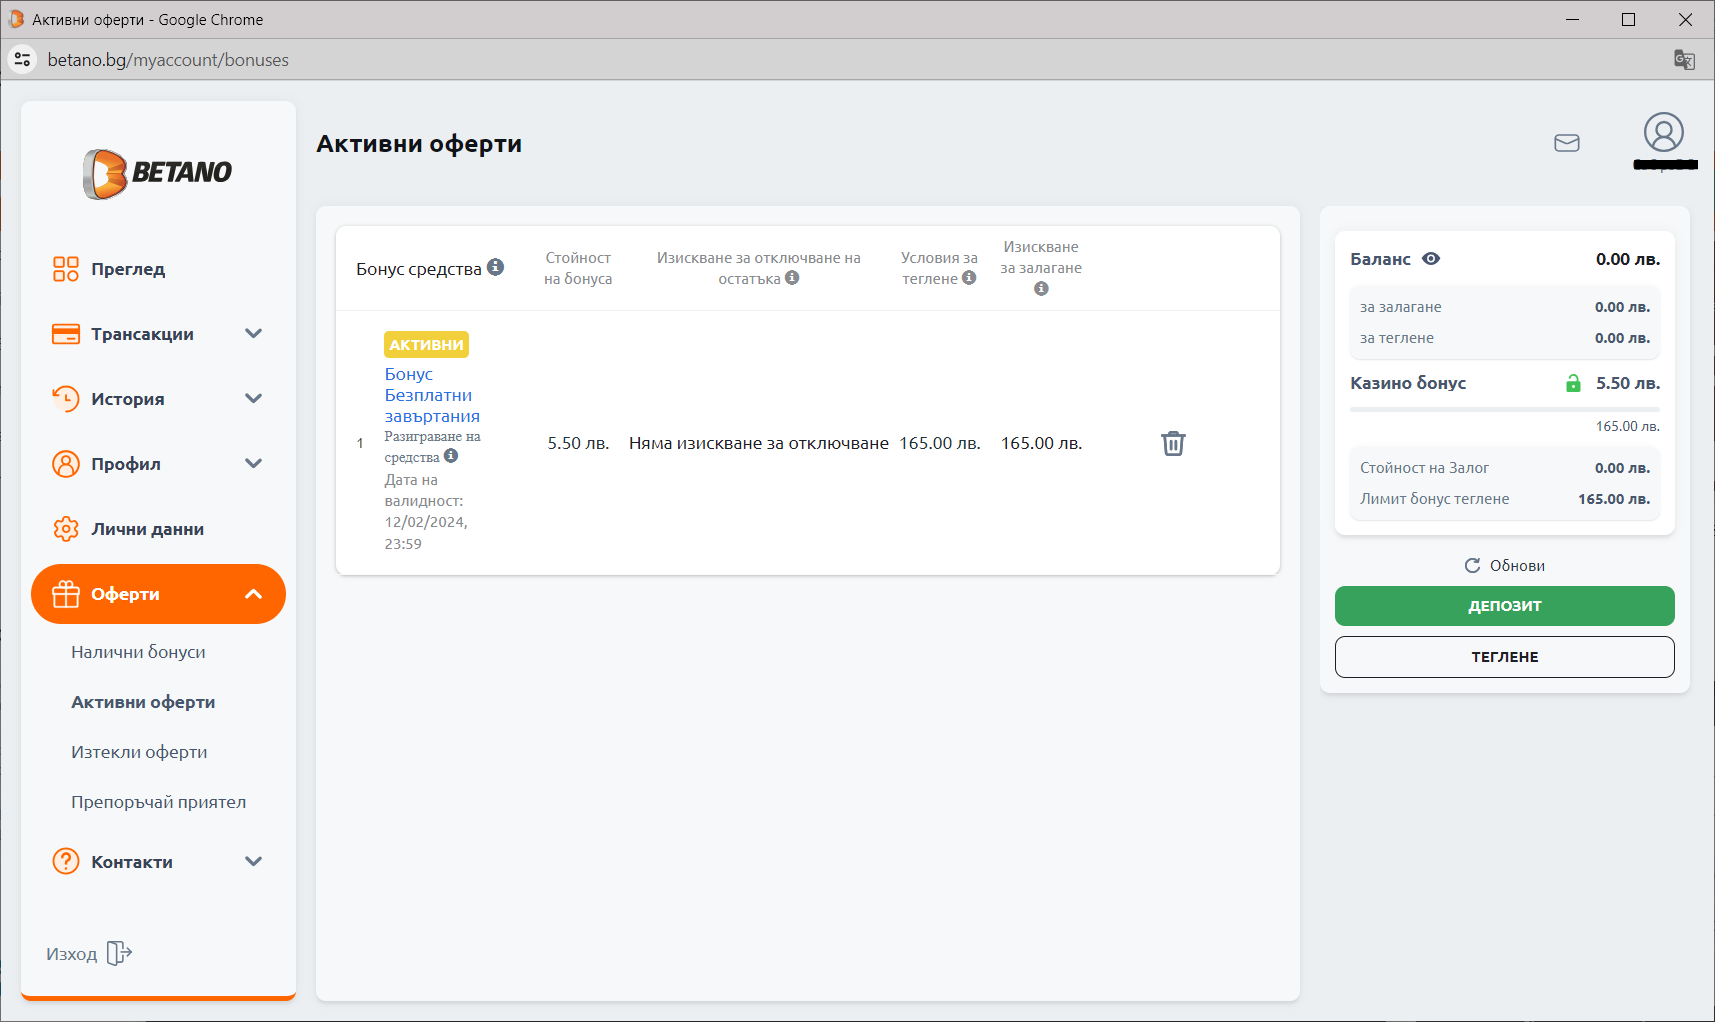Toggle balance visibility eye icon
The image size is (1715, 1022).
1431,259
